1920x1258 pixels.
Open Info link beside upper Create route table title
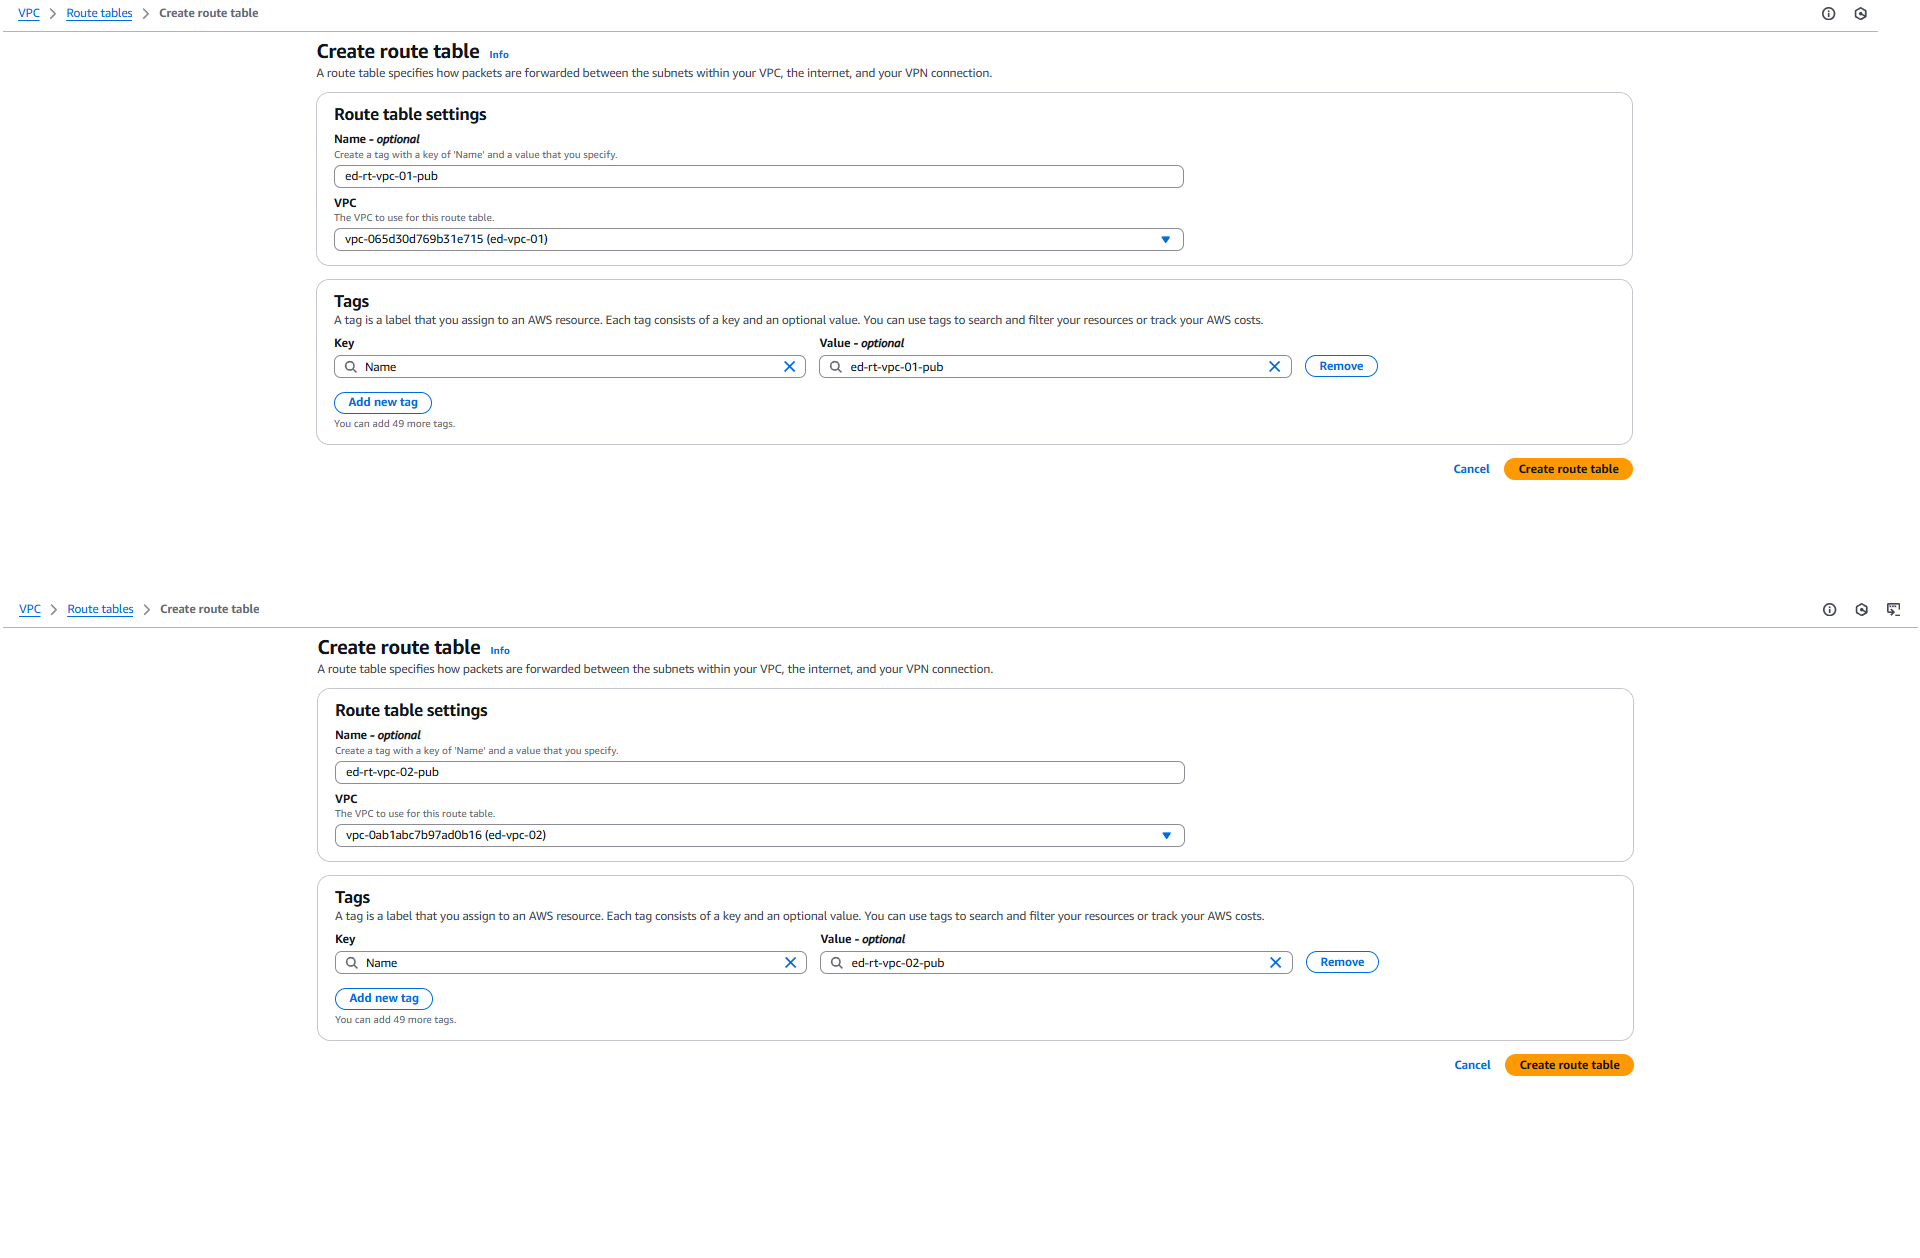tap(499, 55)
